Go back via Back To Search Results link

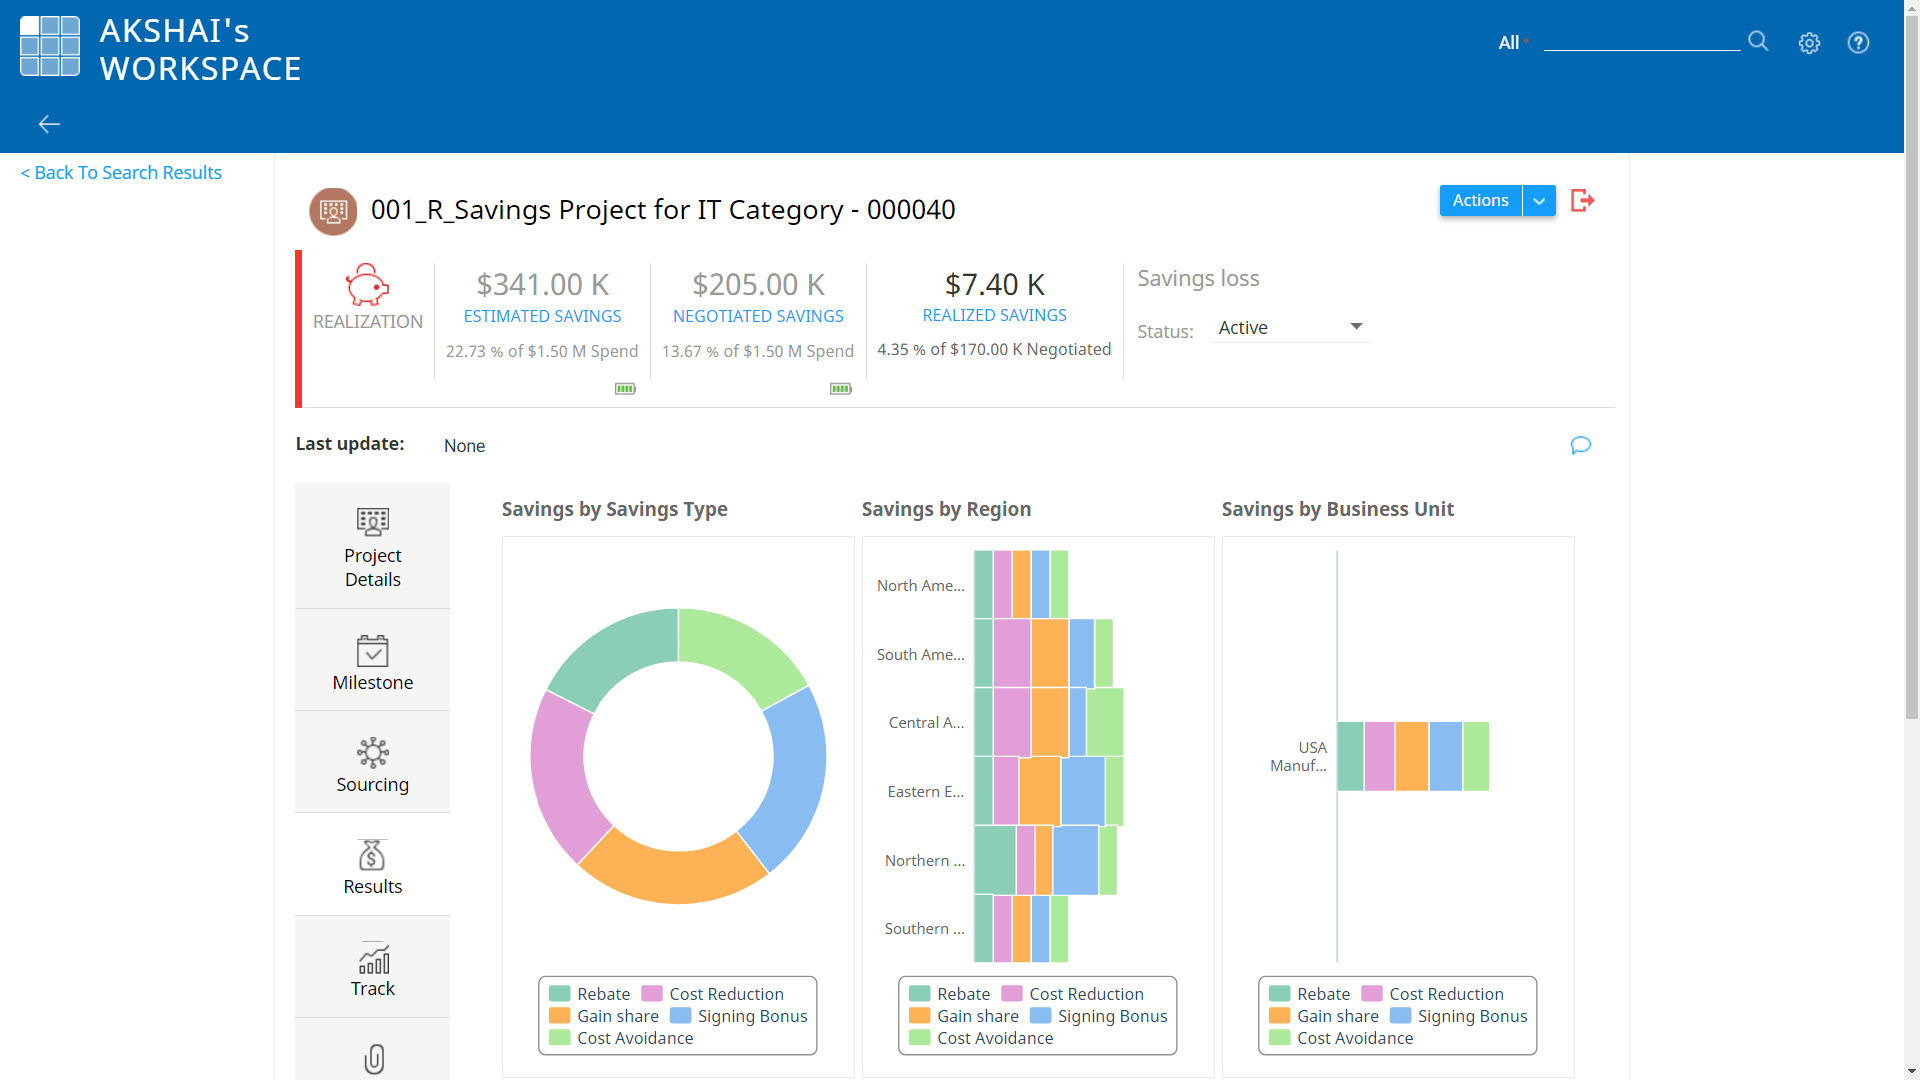click(x=120, y=172)
